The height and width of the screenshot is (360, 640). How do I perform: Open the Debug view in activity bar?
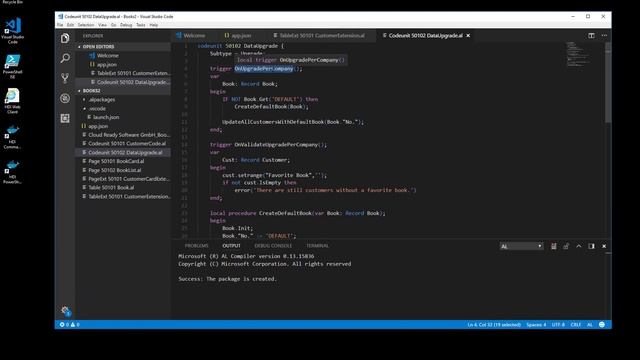point(65,98)
